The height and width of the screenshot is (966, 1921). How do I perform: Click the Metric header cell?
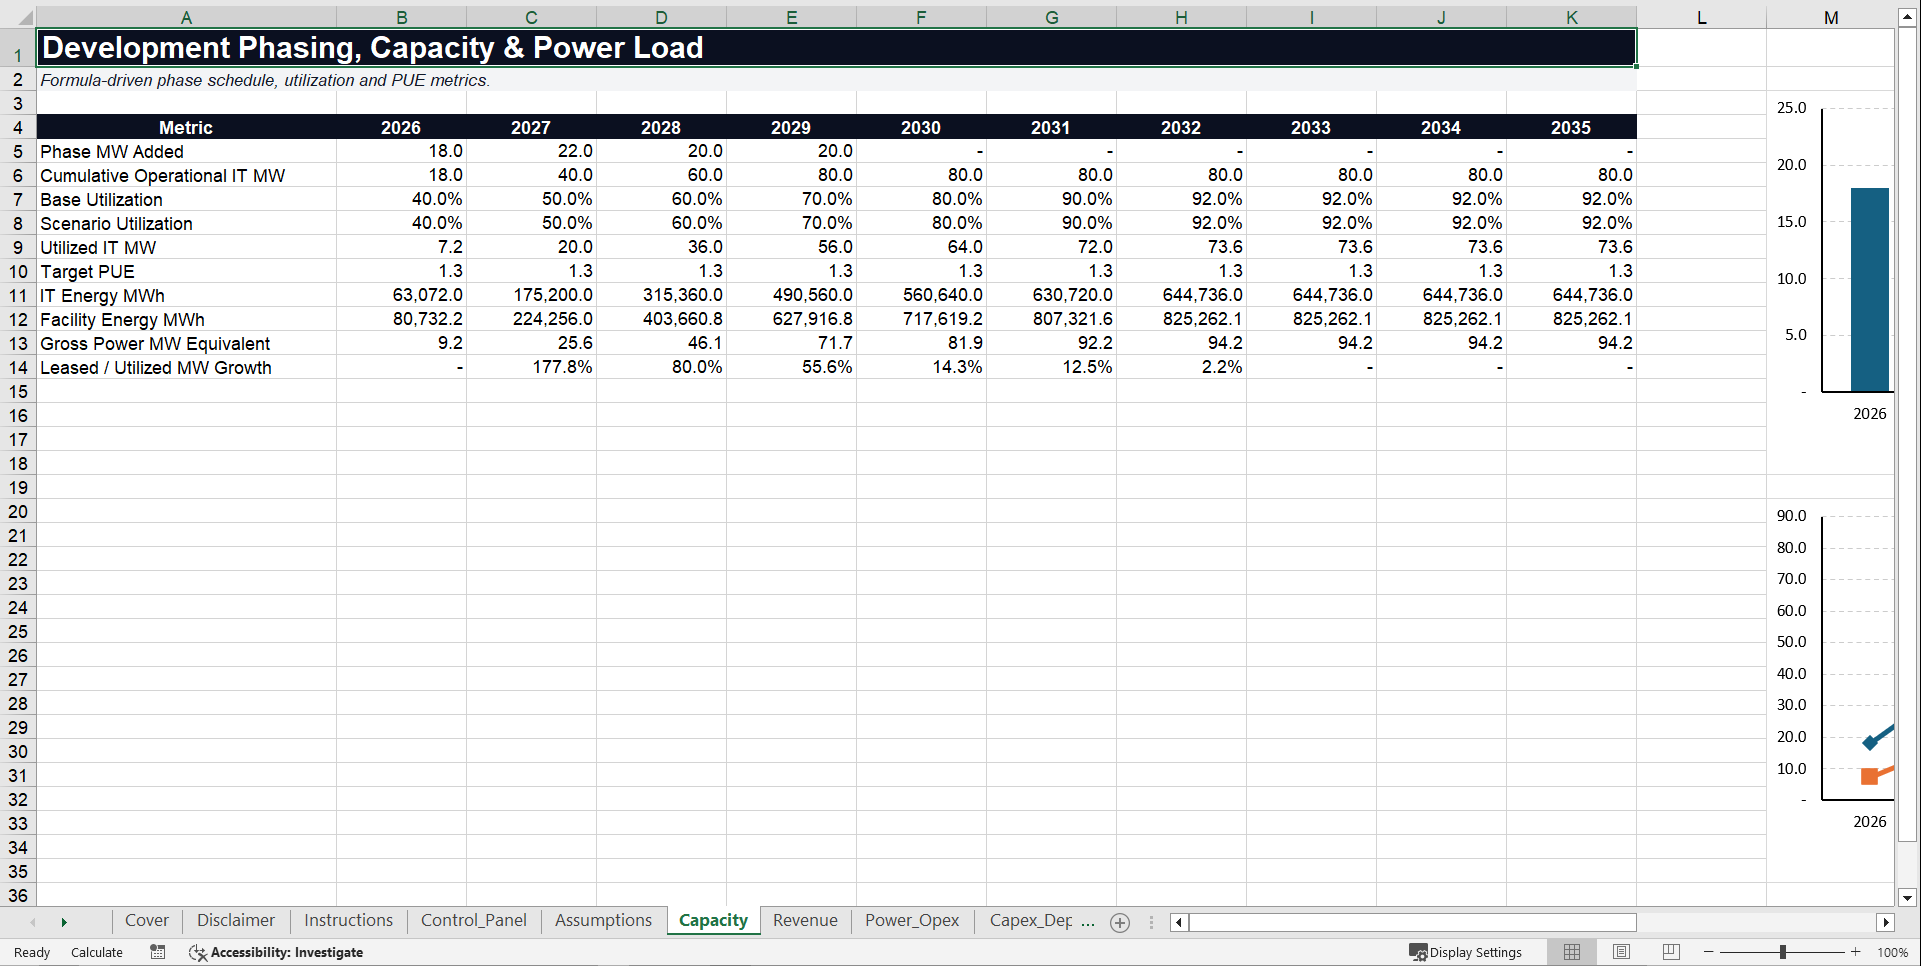point(186,127)
